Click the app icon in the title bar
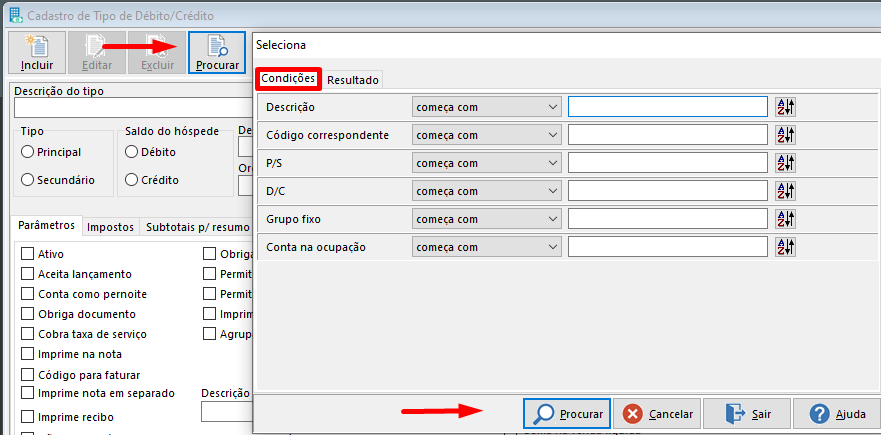Viewport: 881px width, 435px height. (16, 16)
